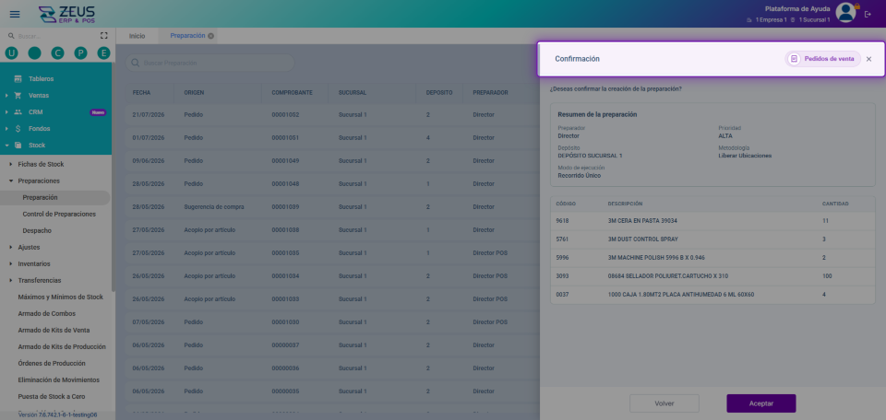
Task: Open the hamburger main menu
Action: coord(15,14)
